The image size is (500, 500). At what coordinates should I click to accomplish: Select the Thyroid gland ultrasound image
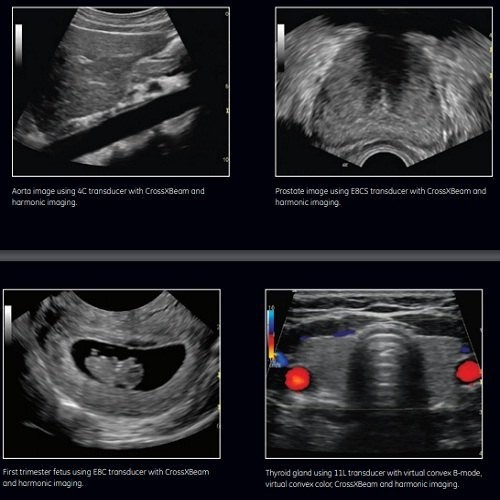point(374,374)
